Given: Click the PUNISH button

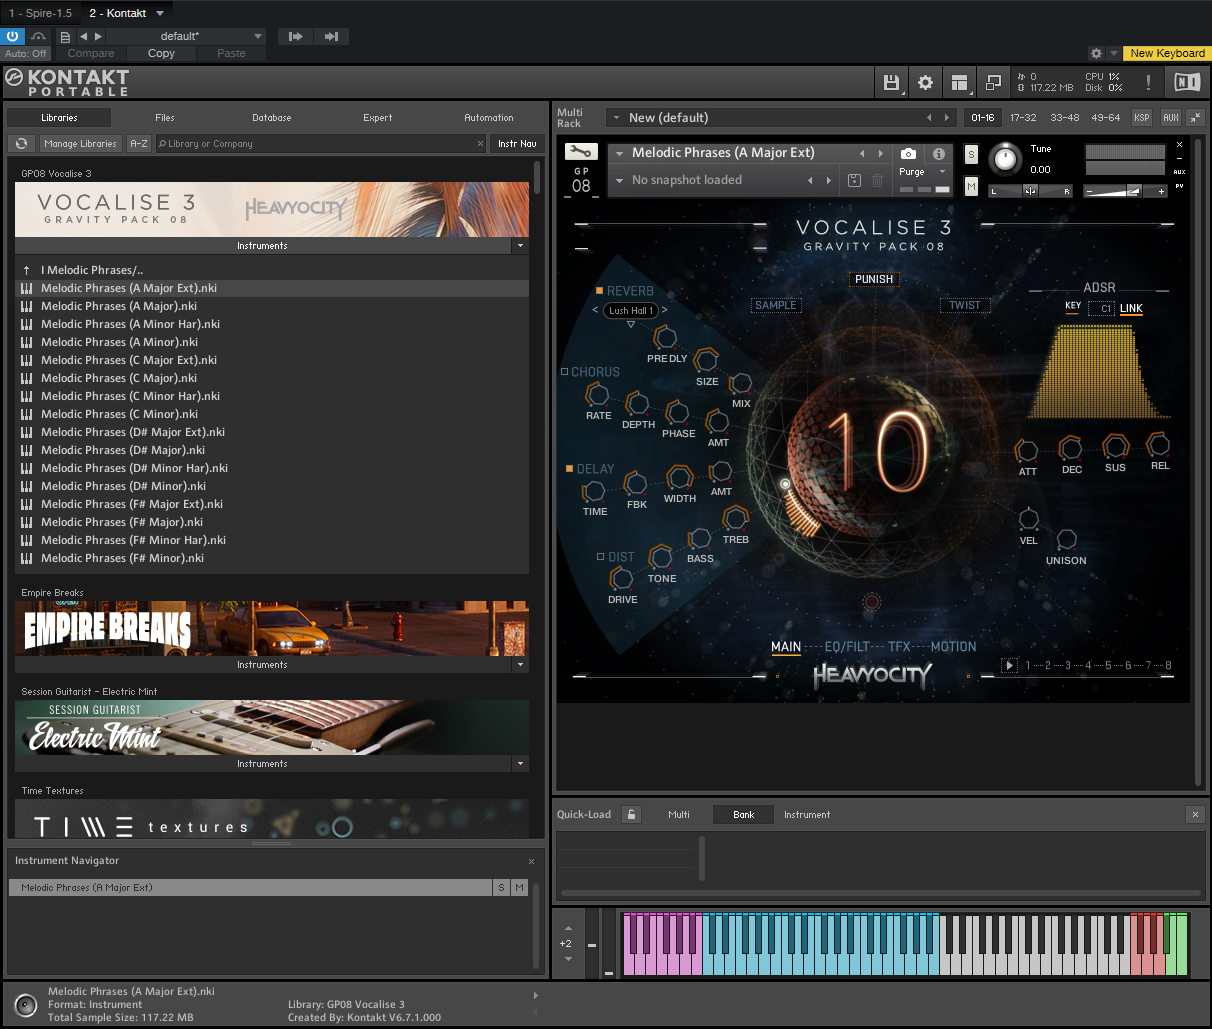Looking at the screenshot, I should click(874, 279).
